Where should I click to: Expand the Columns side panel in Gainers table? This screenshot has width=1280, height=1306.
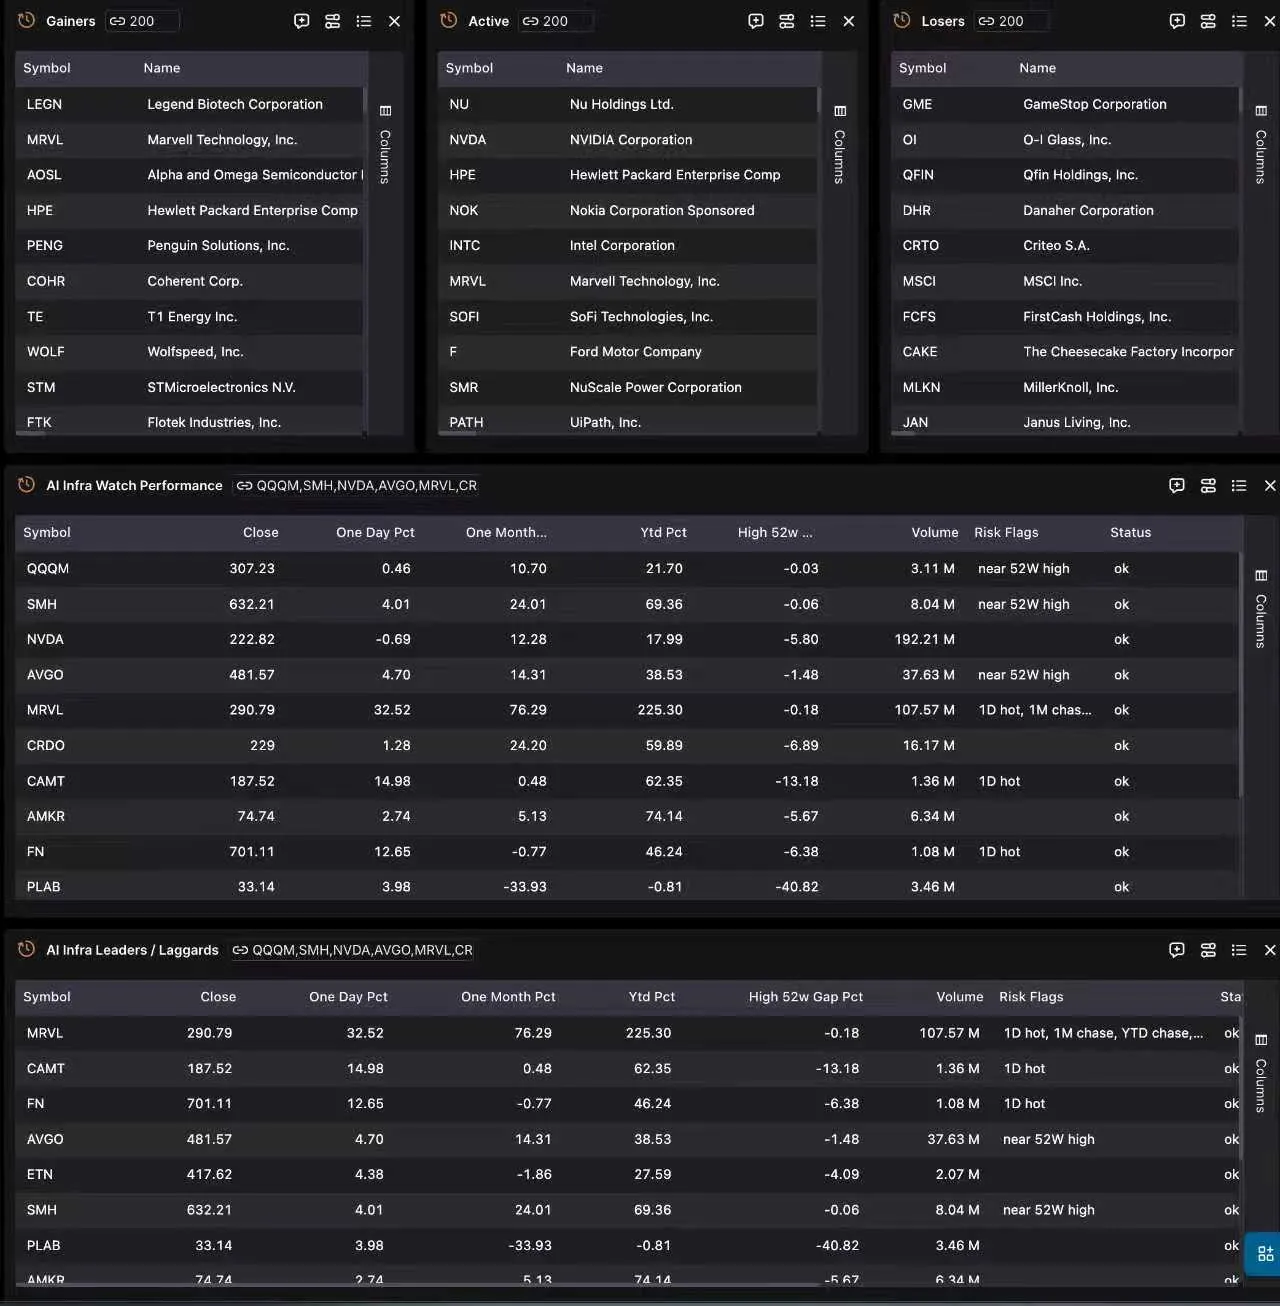tap(385, 146)
